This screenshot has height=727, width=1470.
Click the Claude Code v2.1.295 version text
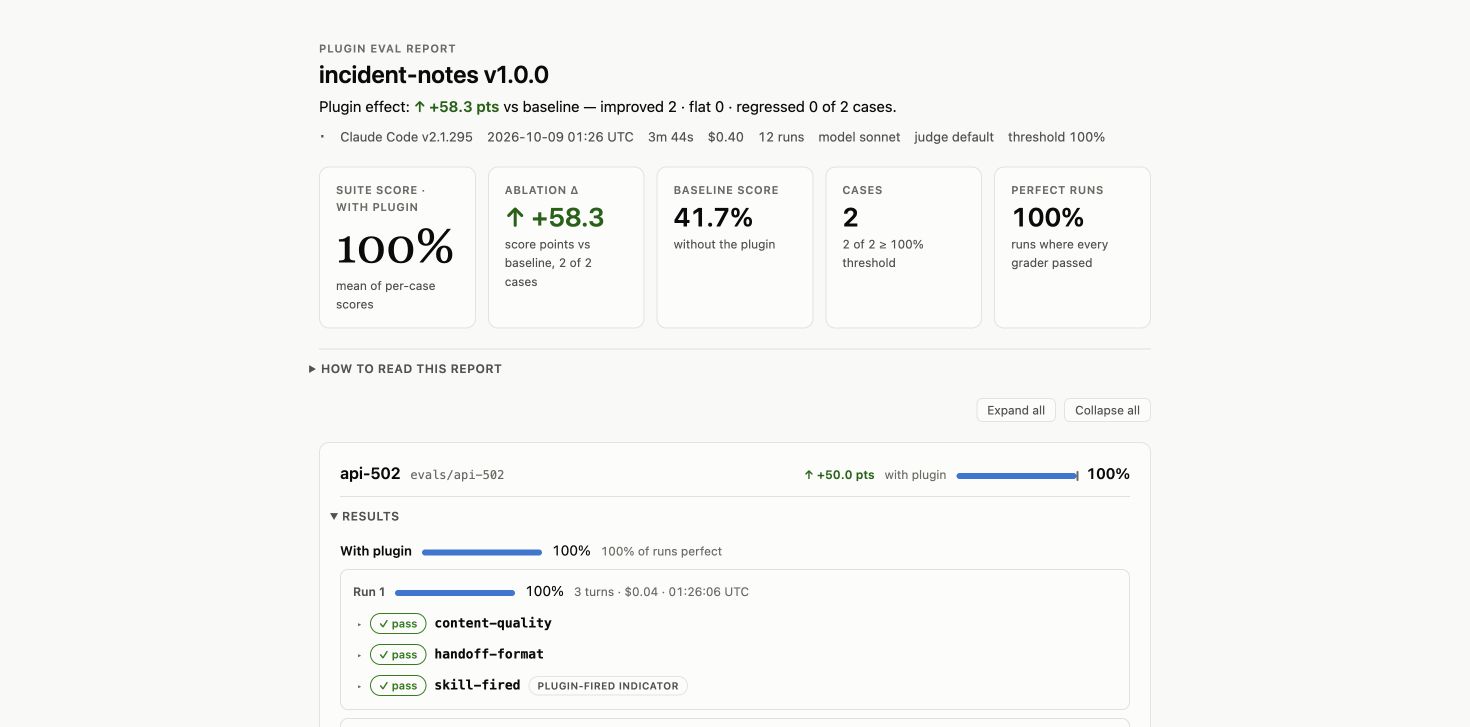pos(406,137)
